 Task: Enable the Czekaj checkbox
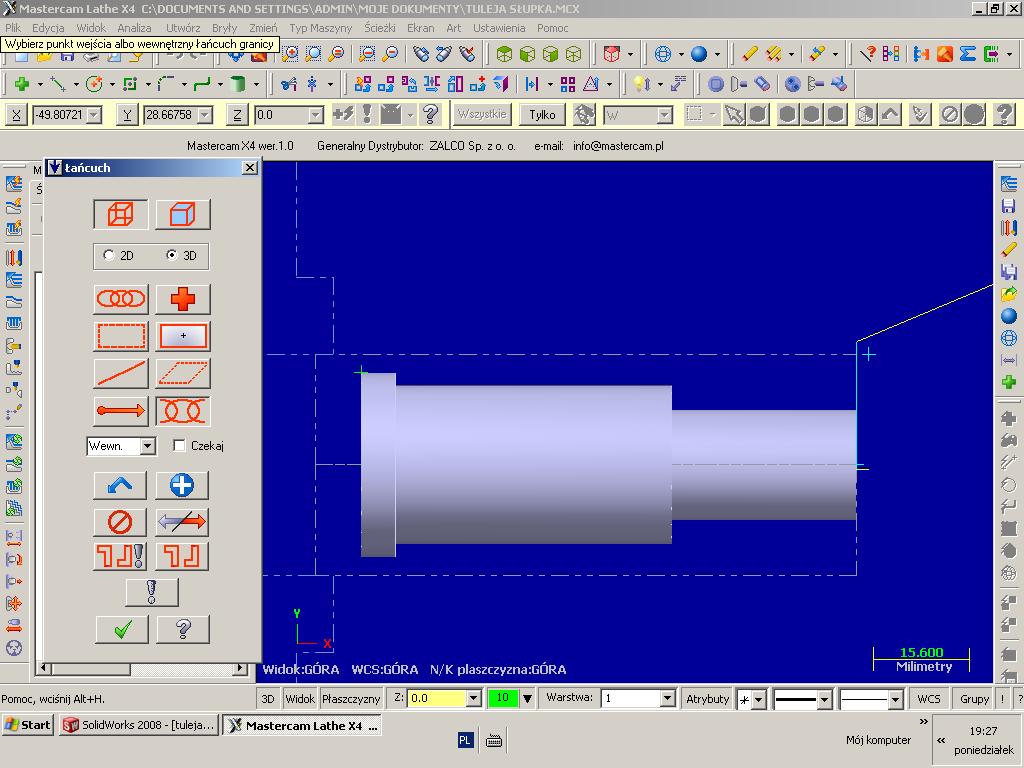tap(179, 445)
